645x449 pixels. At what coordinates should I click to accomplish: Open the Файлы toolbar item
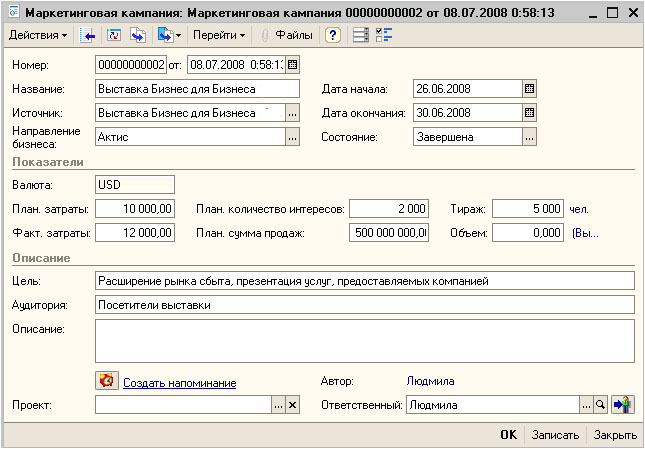pos(288,35)
